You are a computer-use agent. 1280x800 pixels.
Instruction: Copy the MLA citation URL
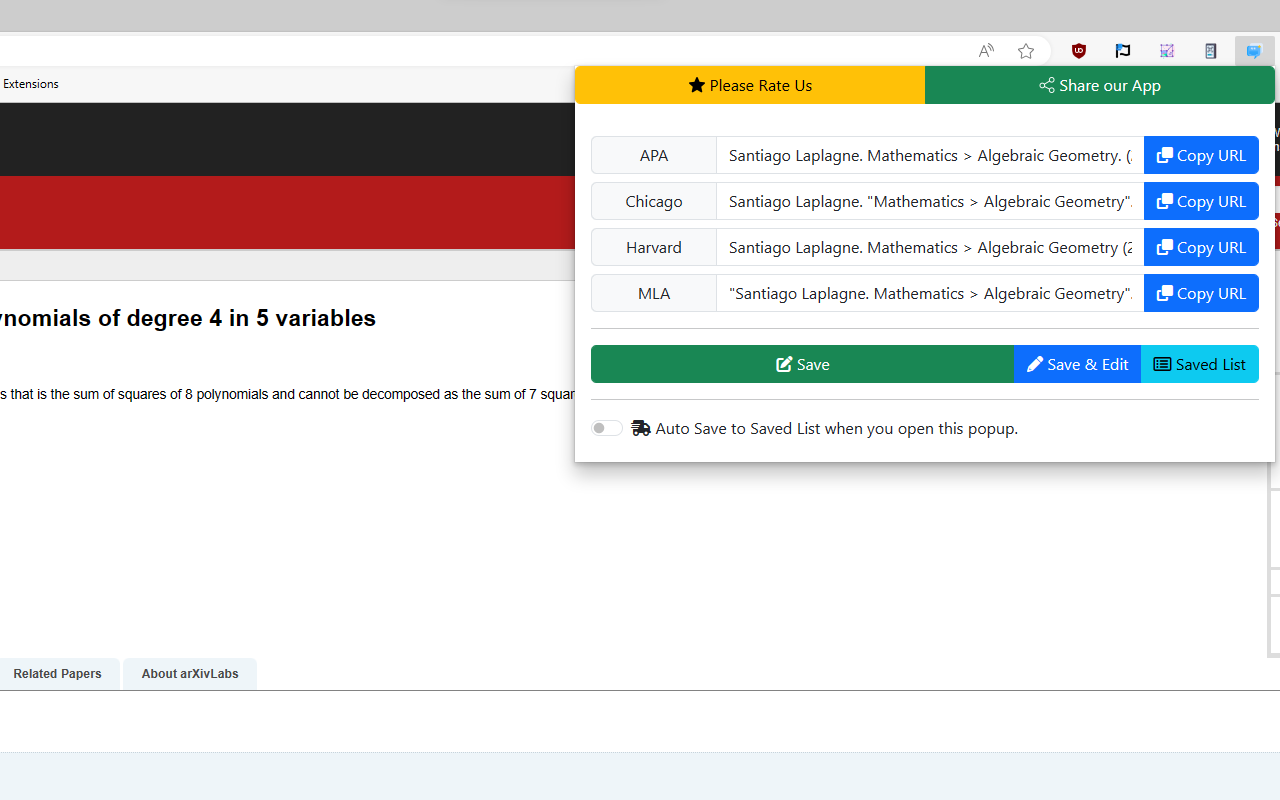[1201, 293]
